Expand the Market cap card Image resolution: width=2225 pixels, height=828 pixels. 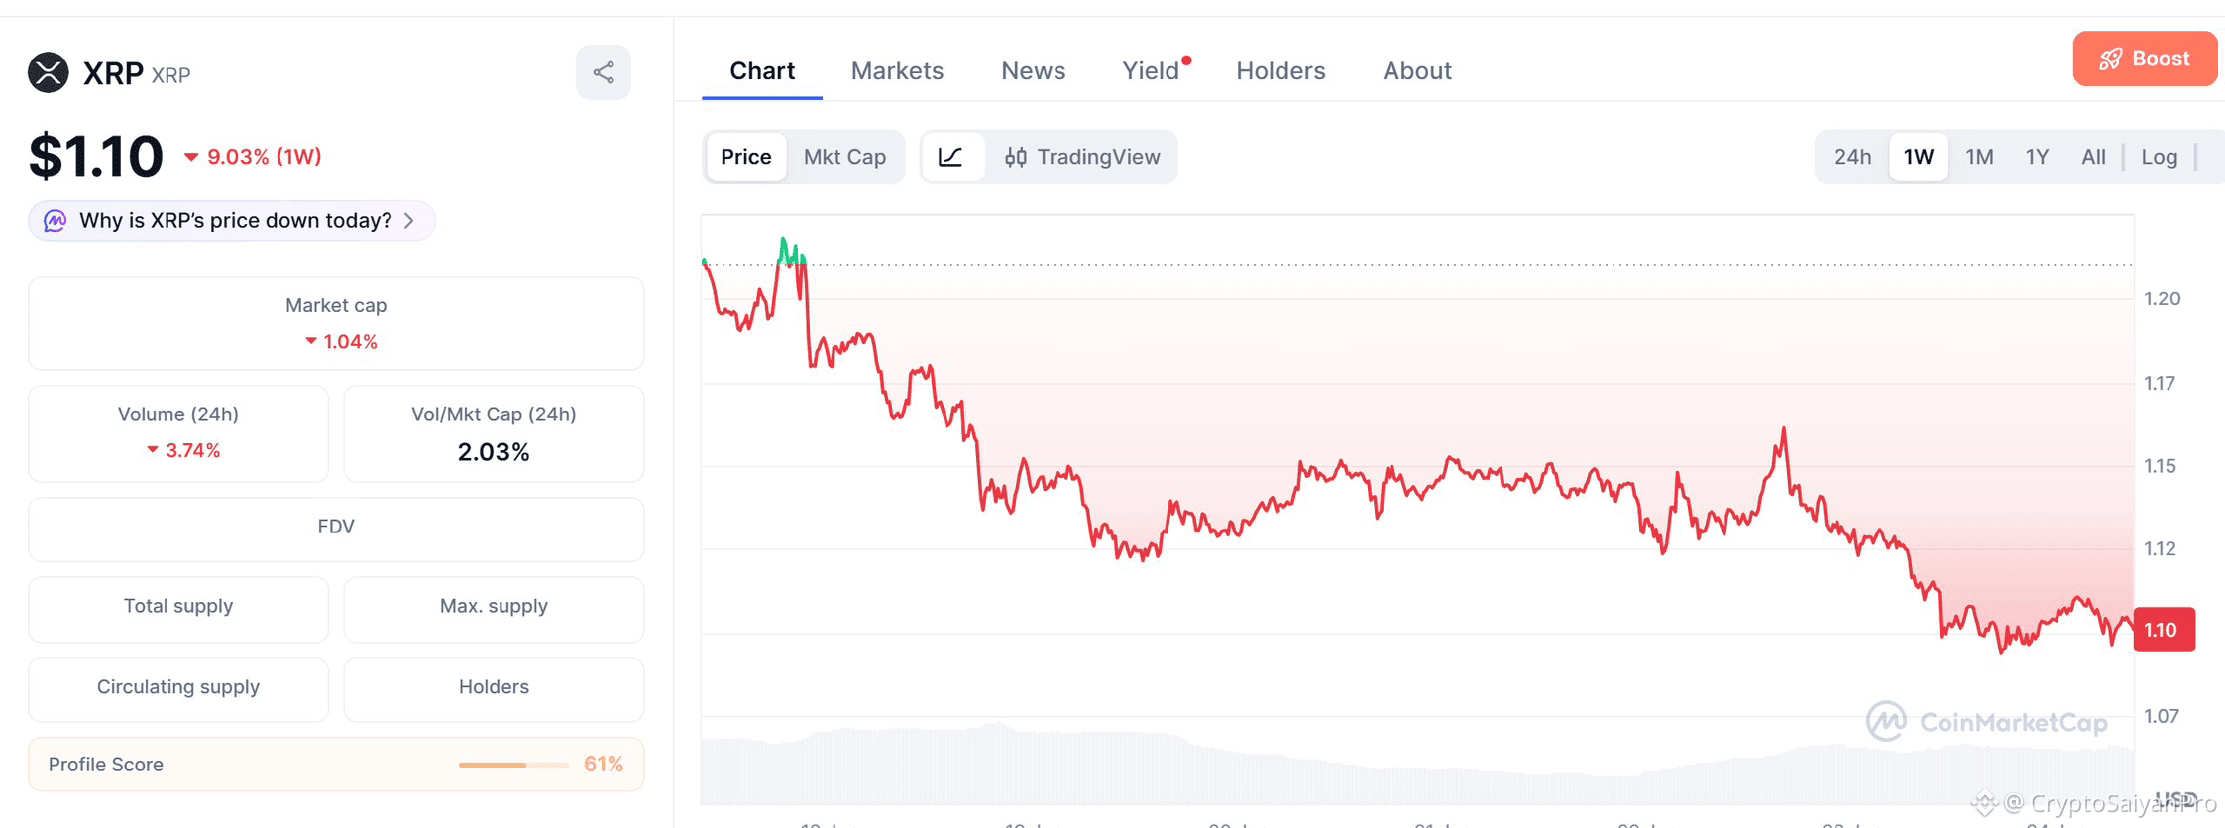coord(336,323)
